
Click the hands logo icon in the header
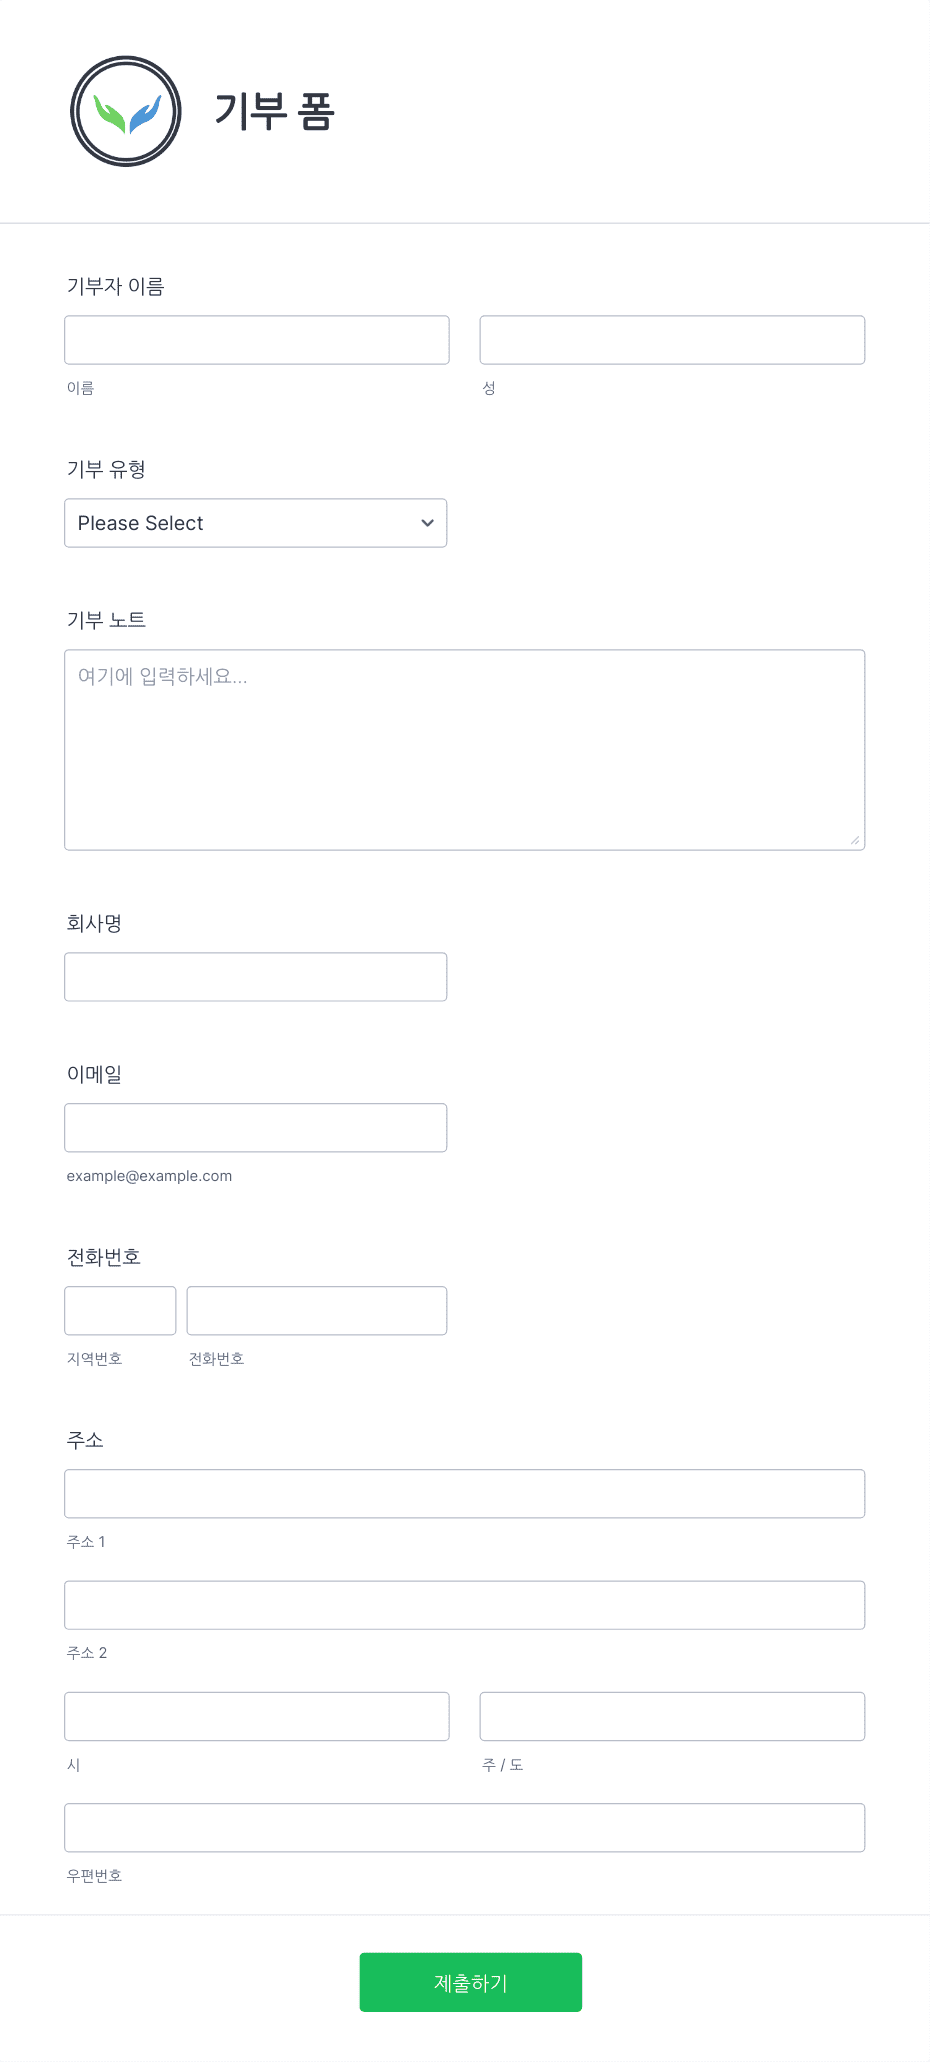click(x=126, y=111)
